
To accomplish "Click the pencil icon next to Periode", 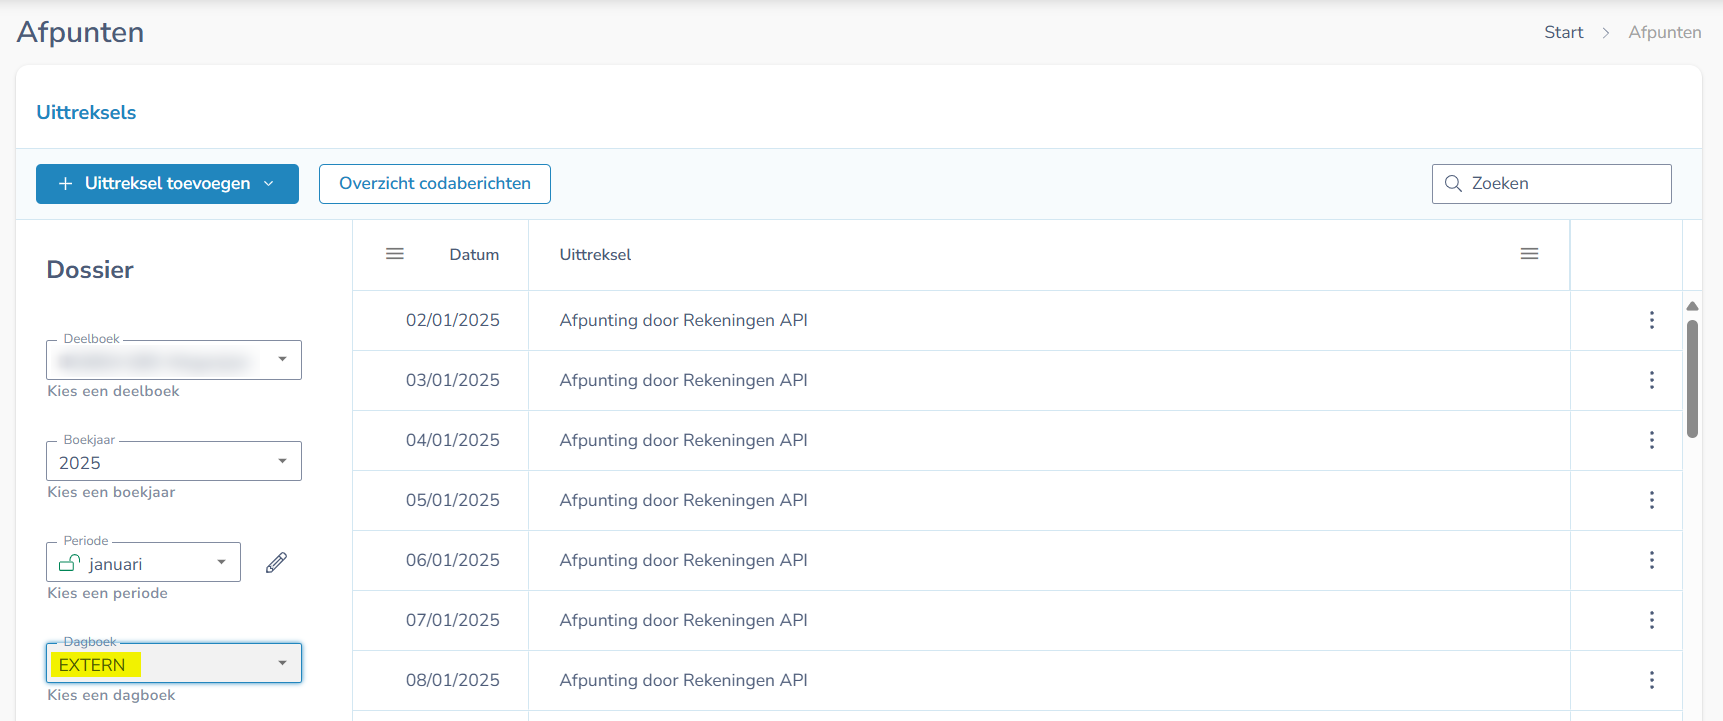I will tap(276, 563).
